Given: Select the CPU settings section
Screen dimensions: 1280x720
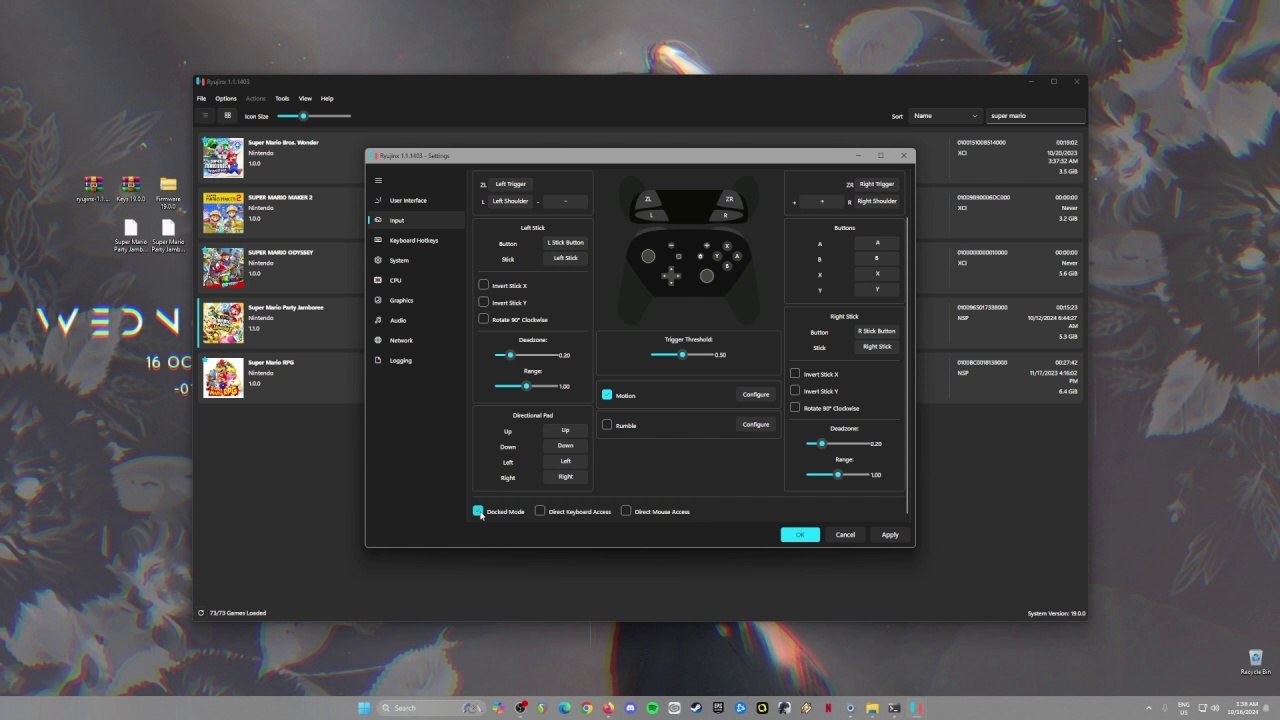Looking at the screenshot, I should [x=395, y=280].
